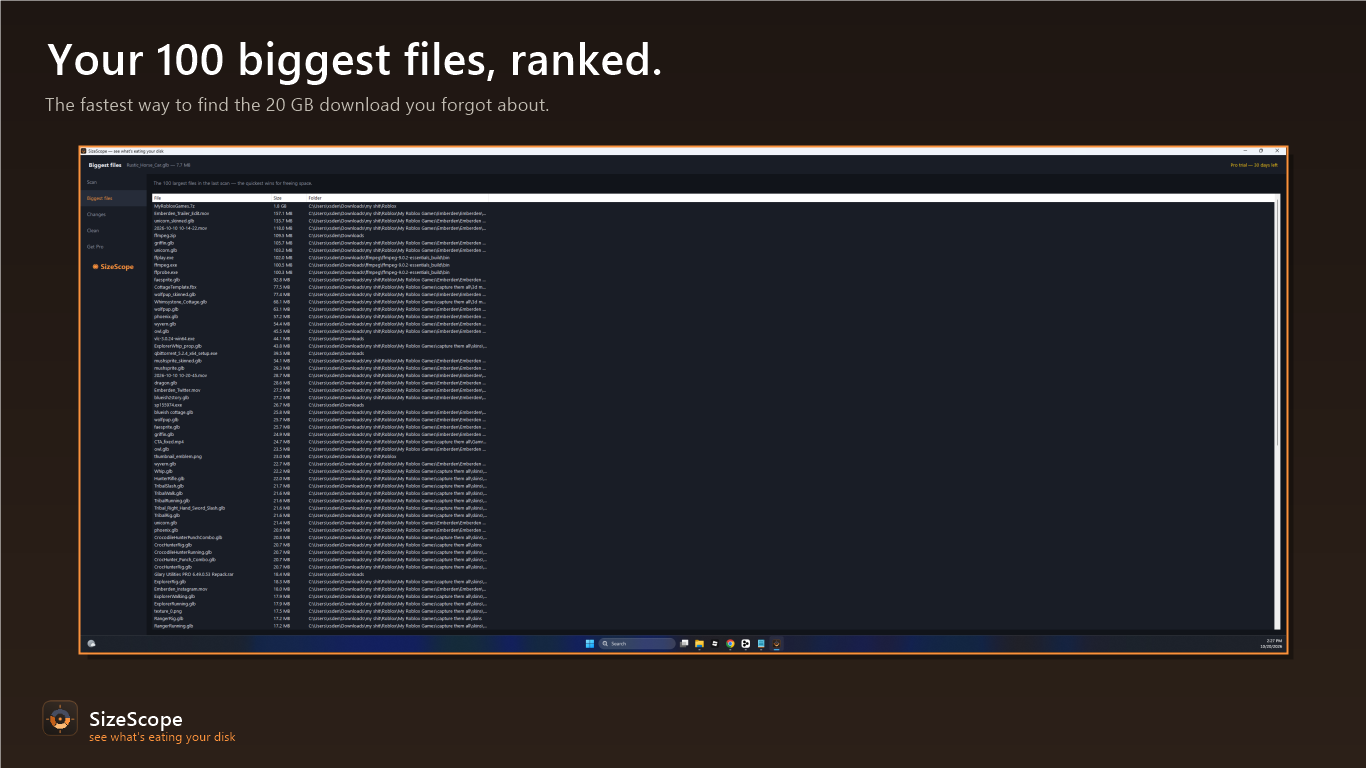This screenshot has width=1366, height=768.
Task: Click the taskbar Search box
Action: click(x=637, y=643)
